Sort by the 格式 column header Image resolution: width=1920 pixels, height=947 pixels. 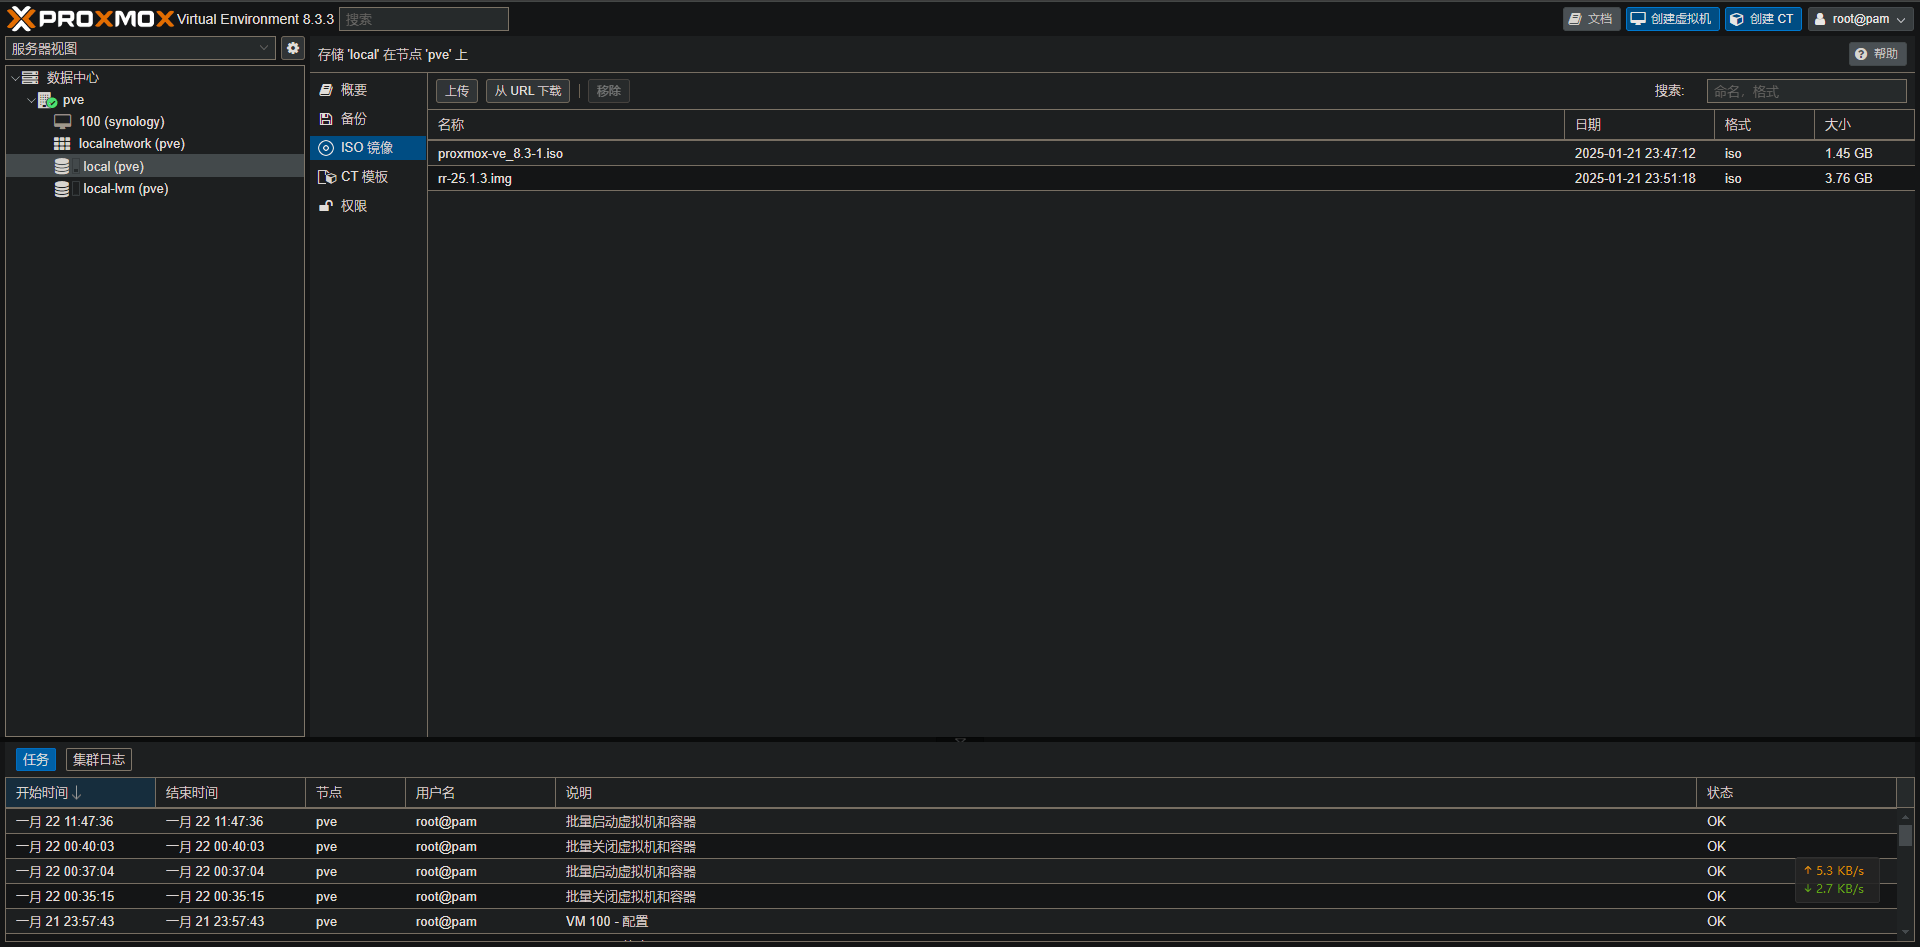coord(1764,125)
